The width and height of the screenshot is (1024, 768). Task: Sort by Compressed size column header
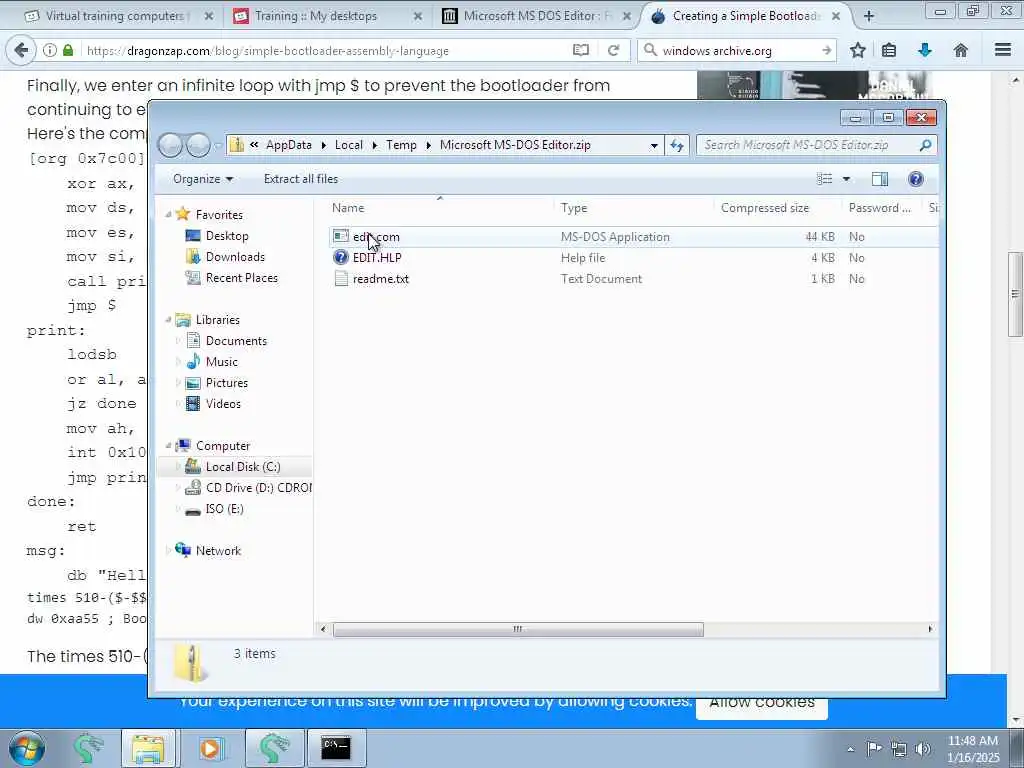778,208
